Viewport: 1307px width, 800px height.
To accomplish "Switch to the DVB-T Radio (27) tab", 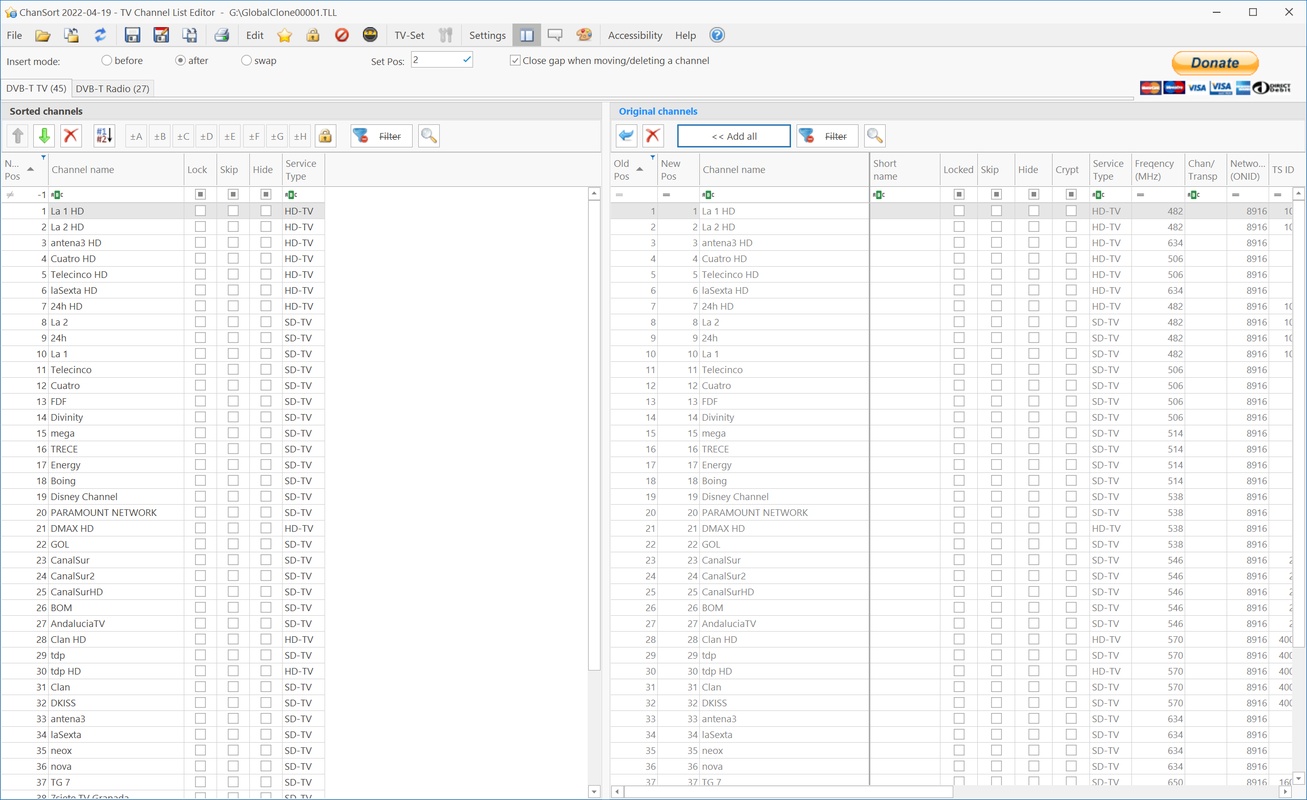I will pos(113,89).
